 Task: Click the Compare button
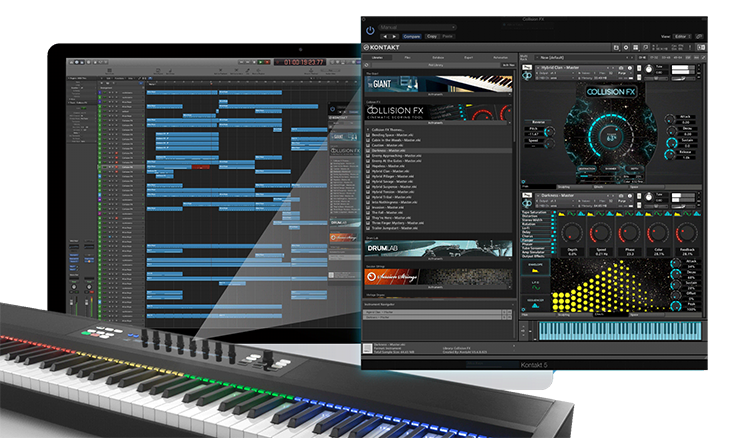click(411, 36)
